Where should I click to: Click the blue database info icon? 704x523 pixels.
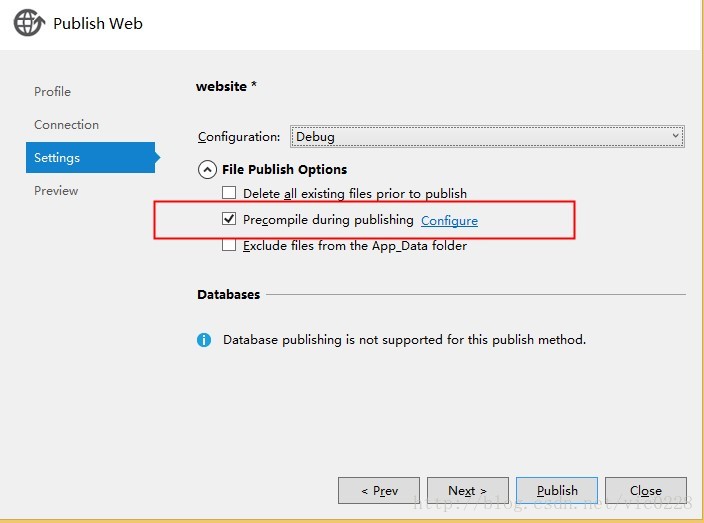tap(204, 340)
